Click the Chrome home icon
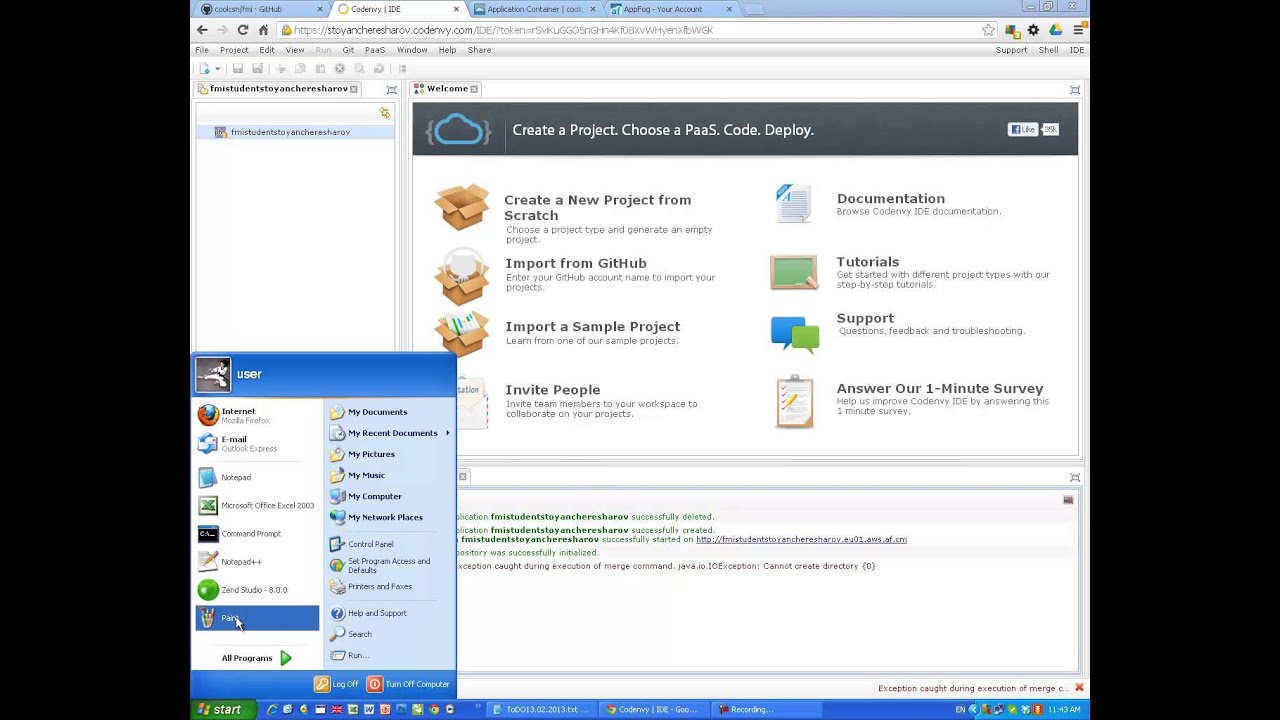The height and width of the screenshot is (720, 1280). (263, 30)
